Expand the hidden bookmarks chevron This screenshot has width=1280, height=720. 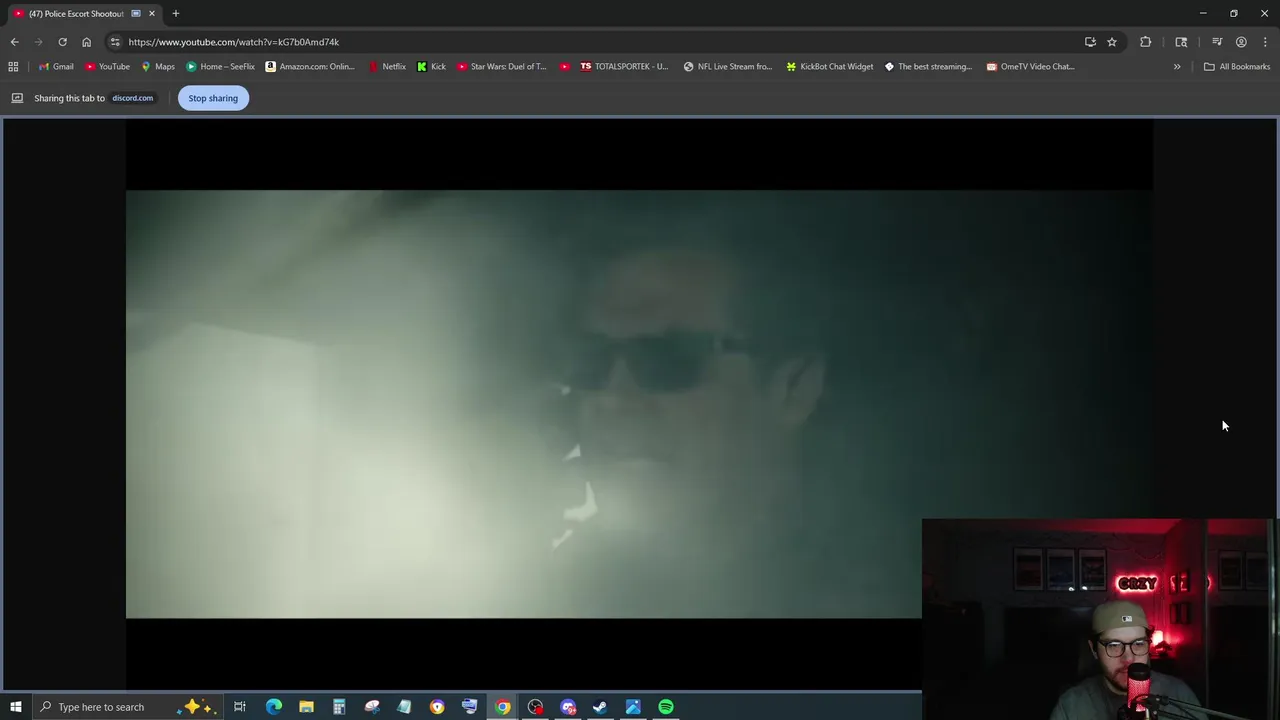[1177, 67]
